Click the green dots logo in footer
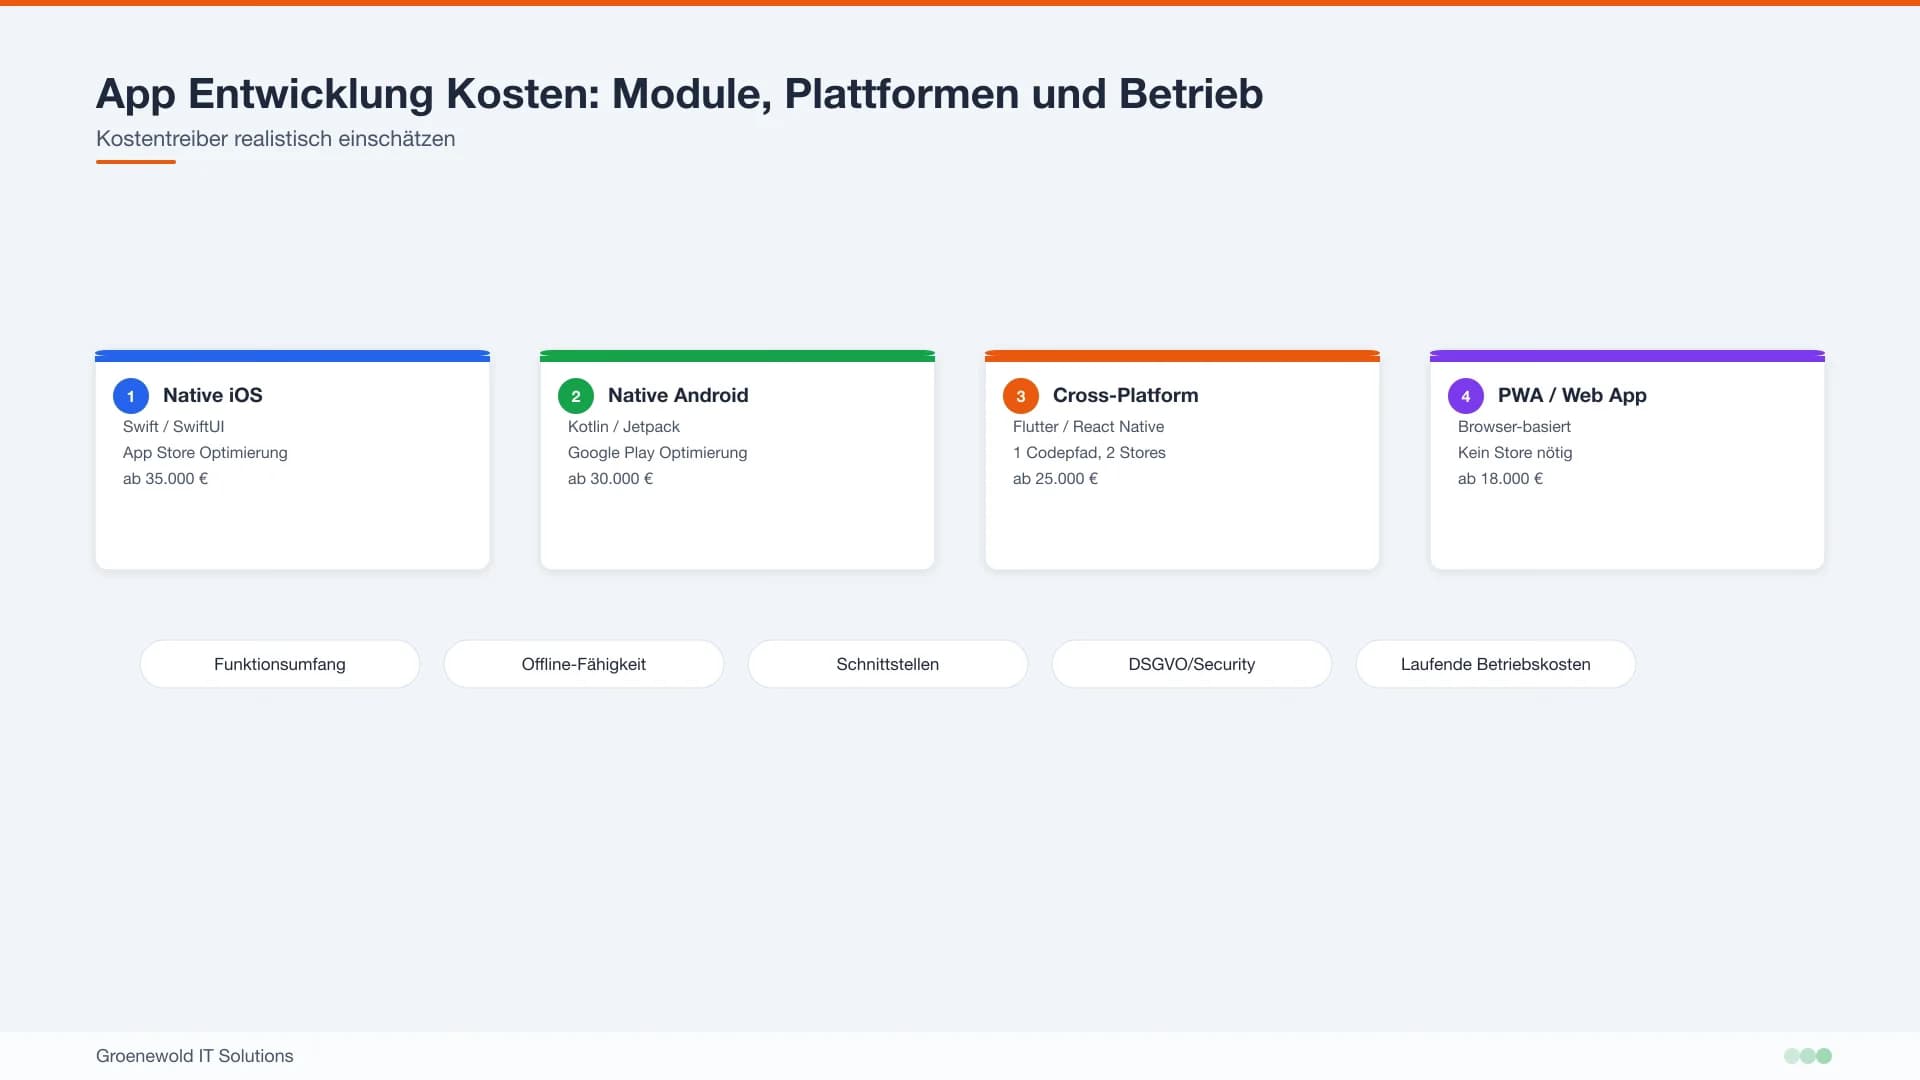 (1808, 1056)
